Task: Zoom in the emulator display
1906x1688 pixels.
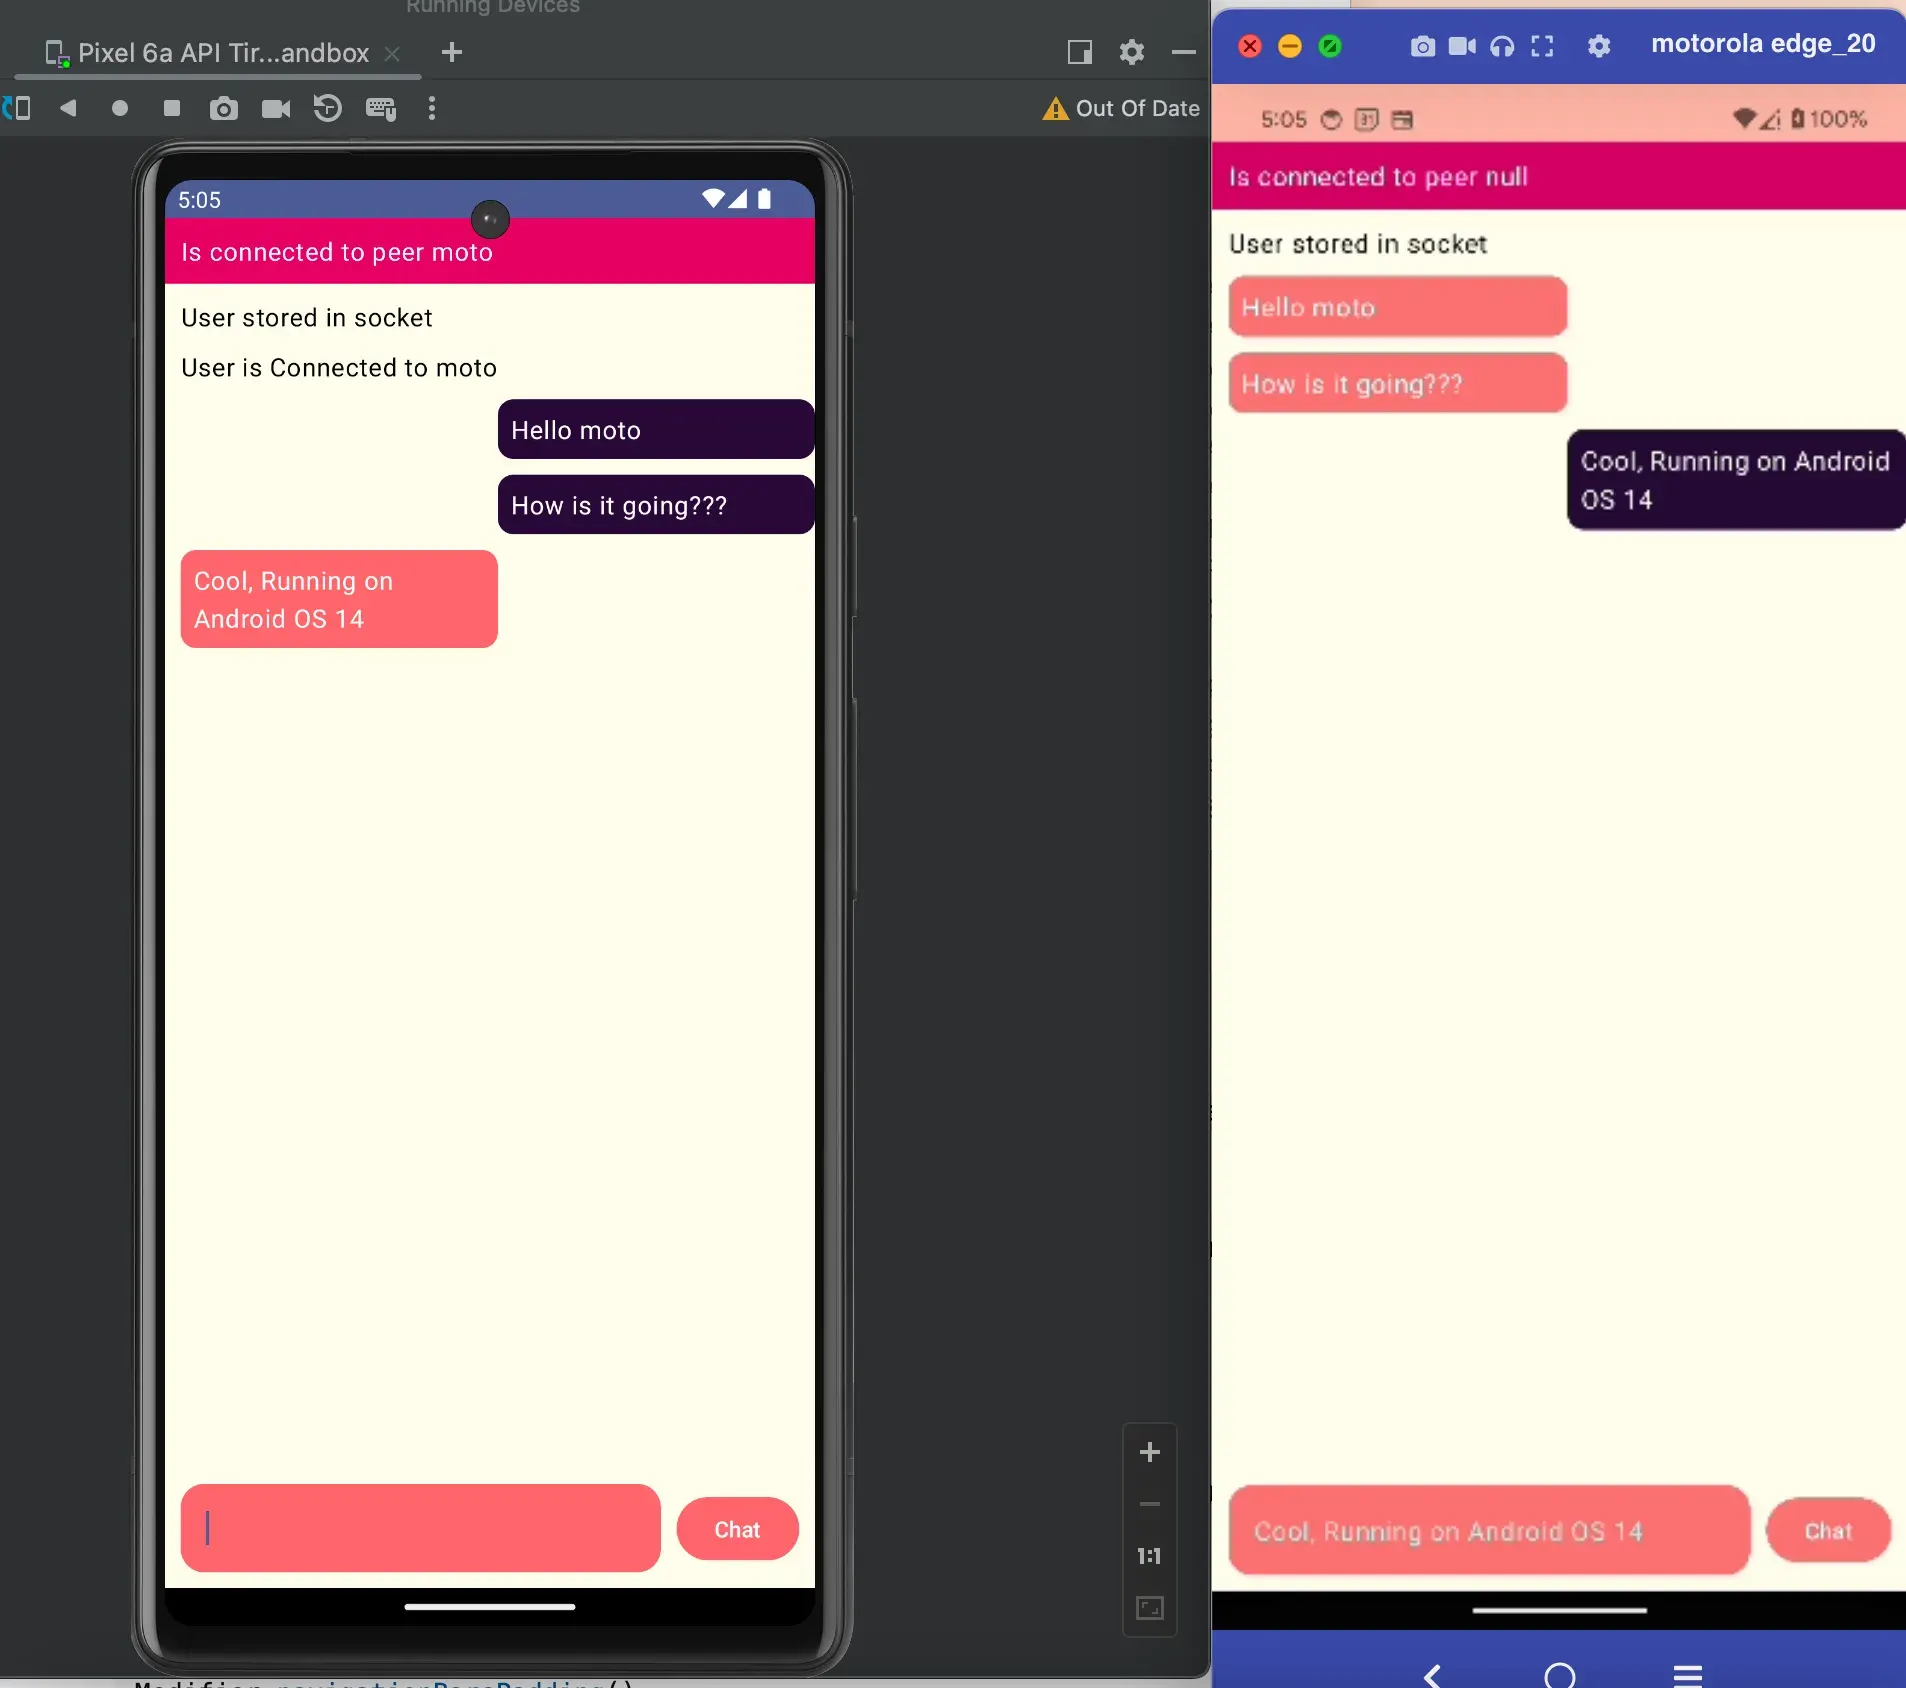Action: (1150, 1452)
